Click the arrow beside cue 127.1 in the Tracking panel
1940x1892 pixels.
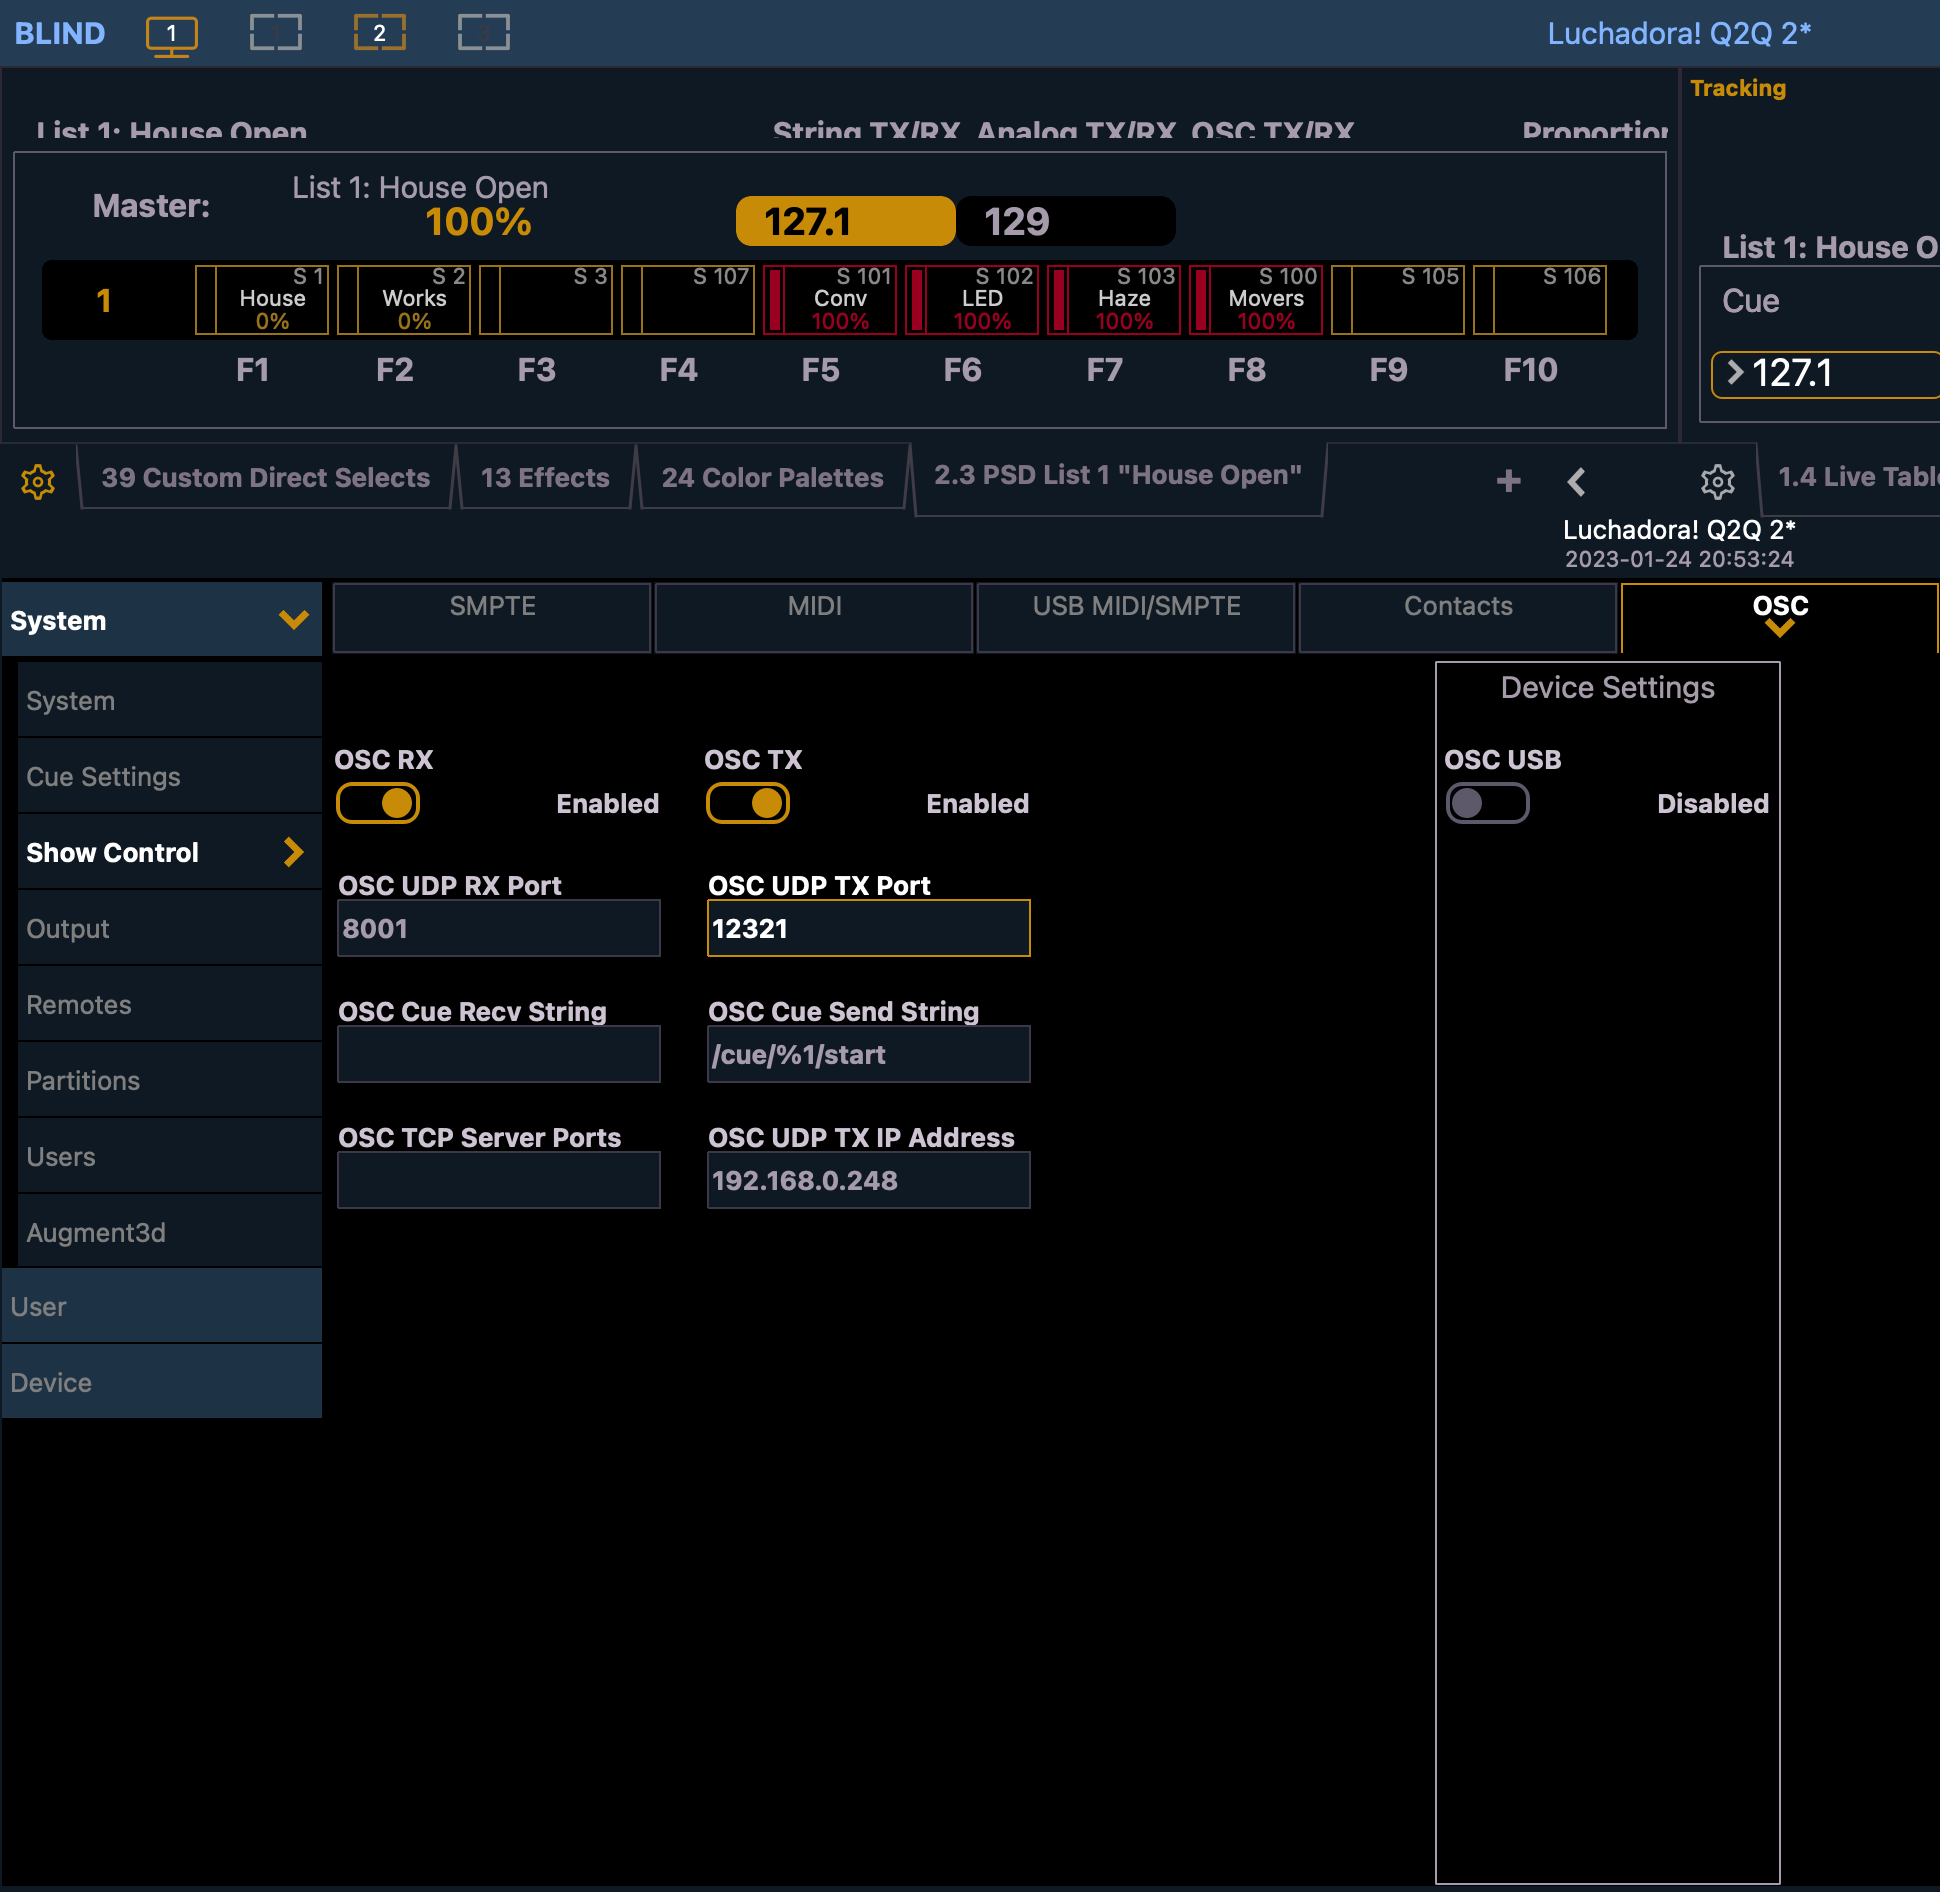1736,373
